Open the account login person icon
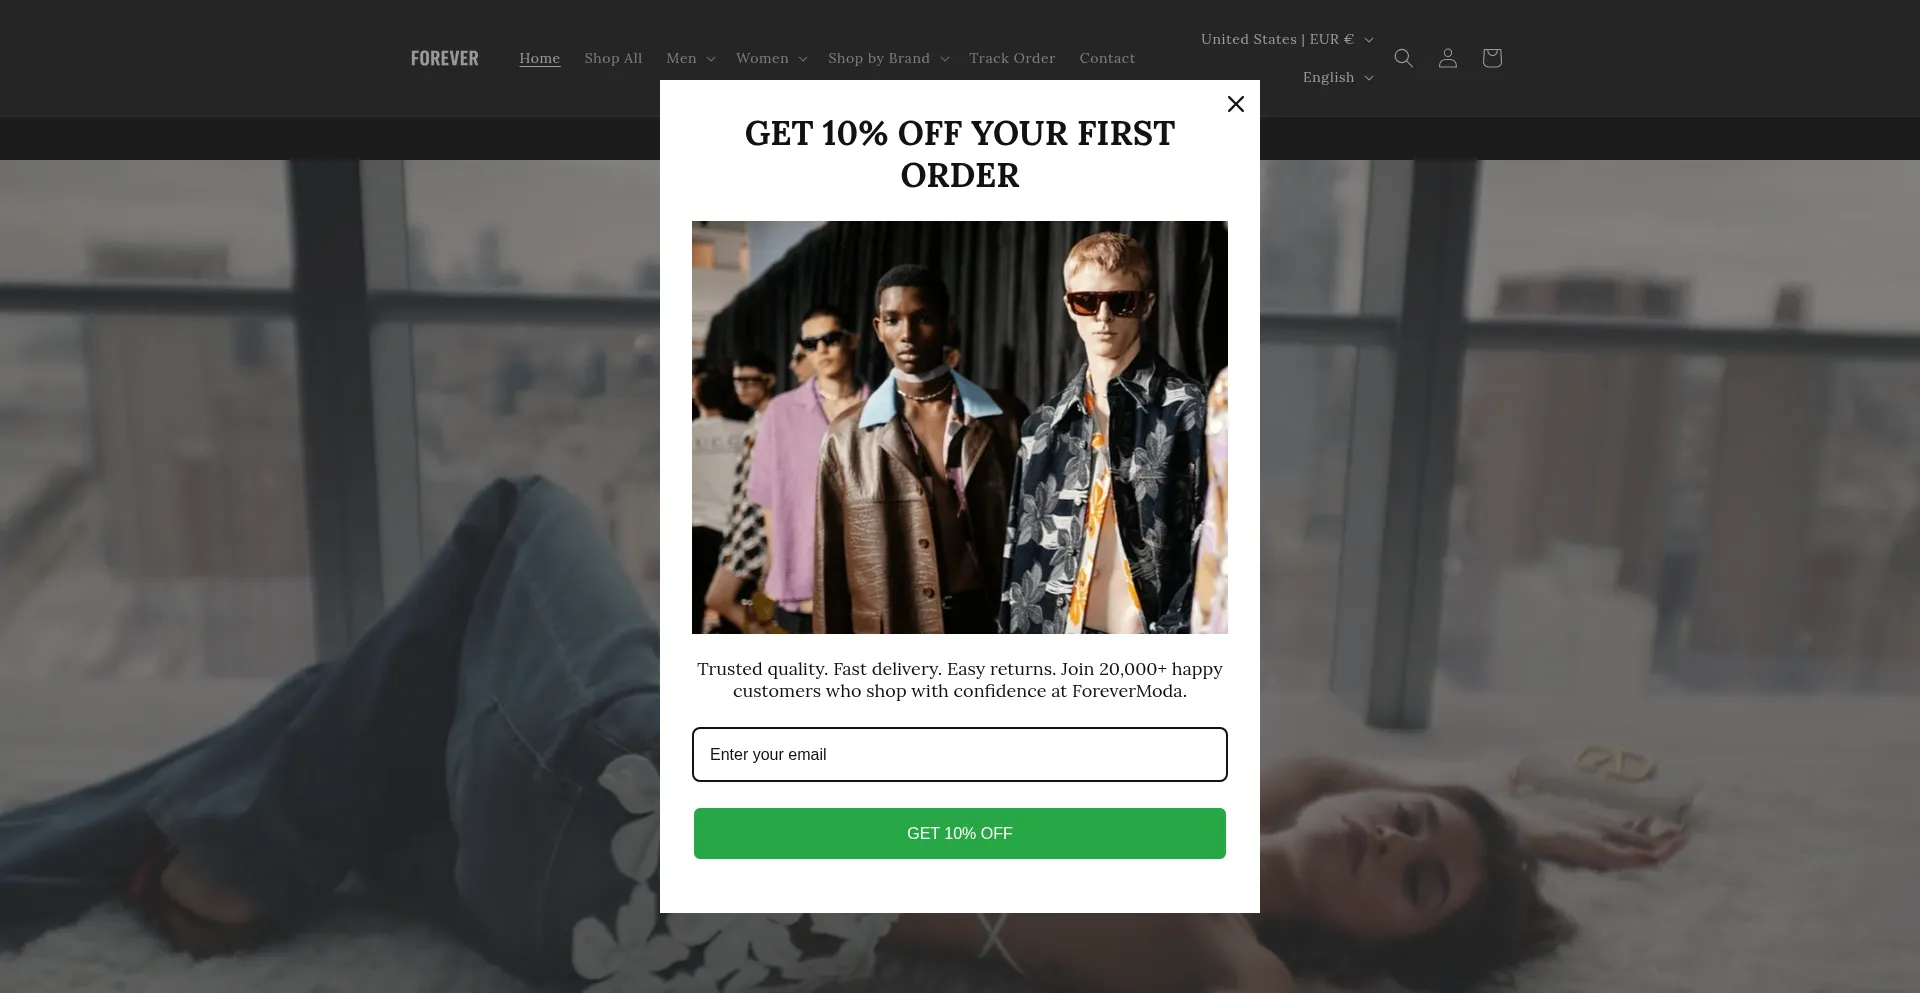 (x=1448, y=58)
